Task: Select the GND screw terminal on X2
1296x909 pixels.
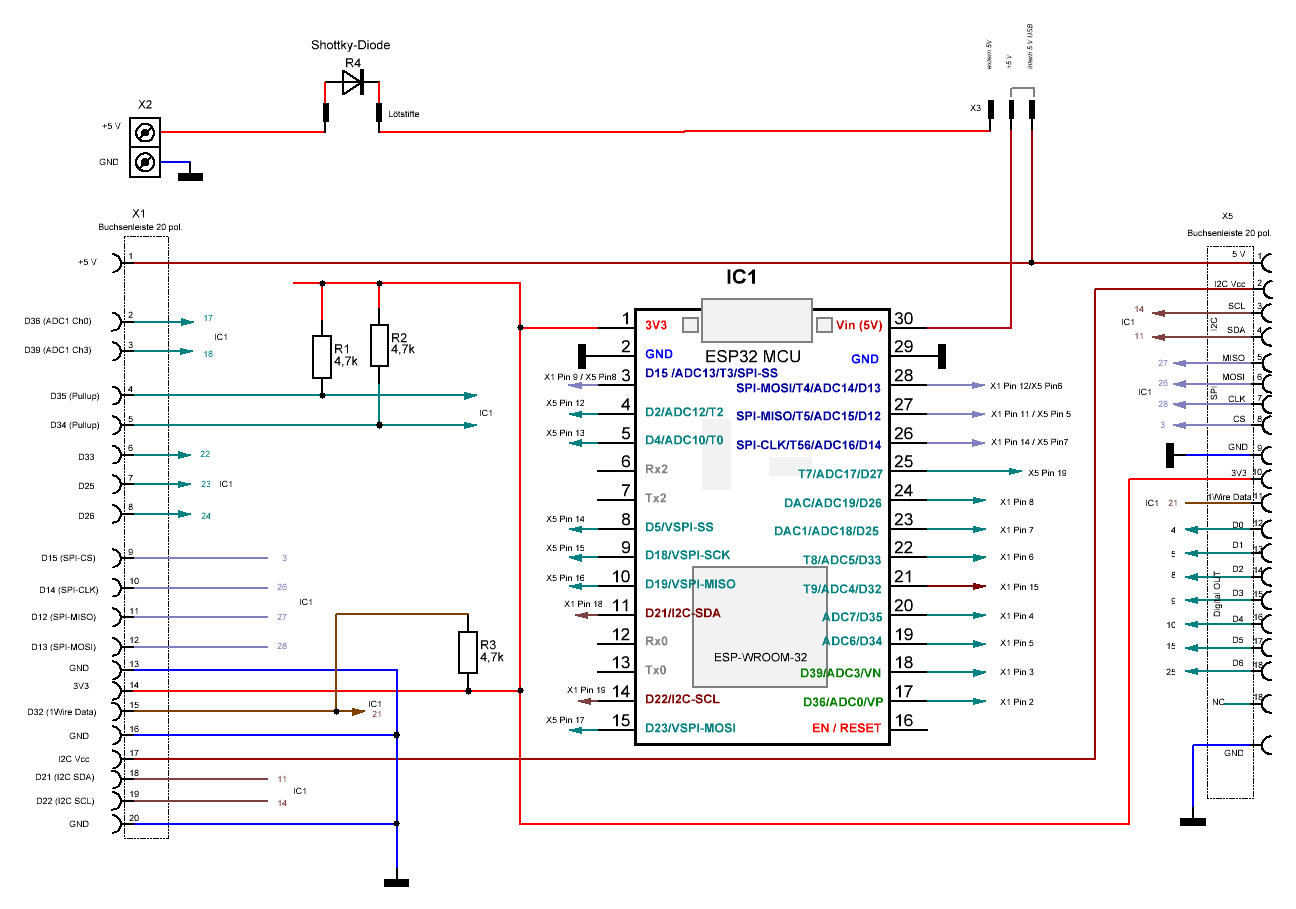Action: pos(145,162)
